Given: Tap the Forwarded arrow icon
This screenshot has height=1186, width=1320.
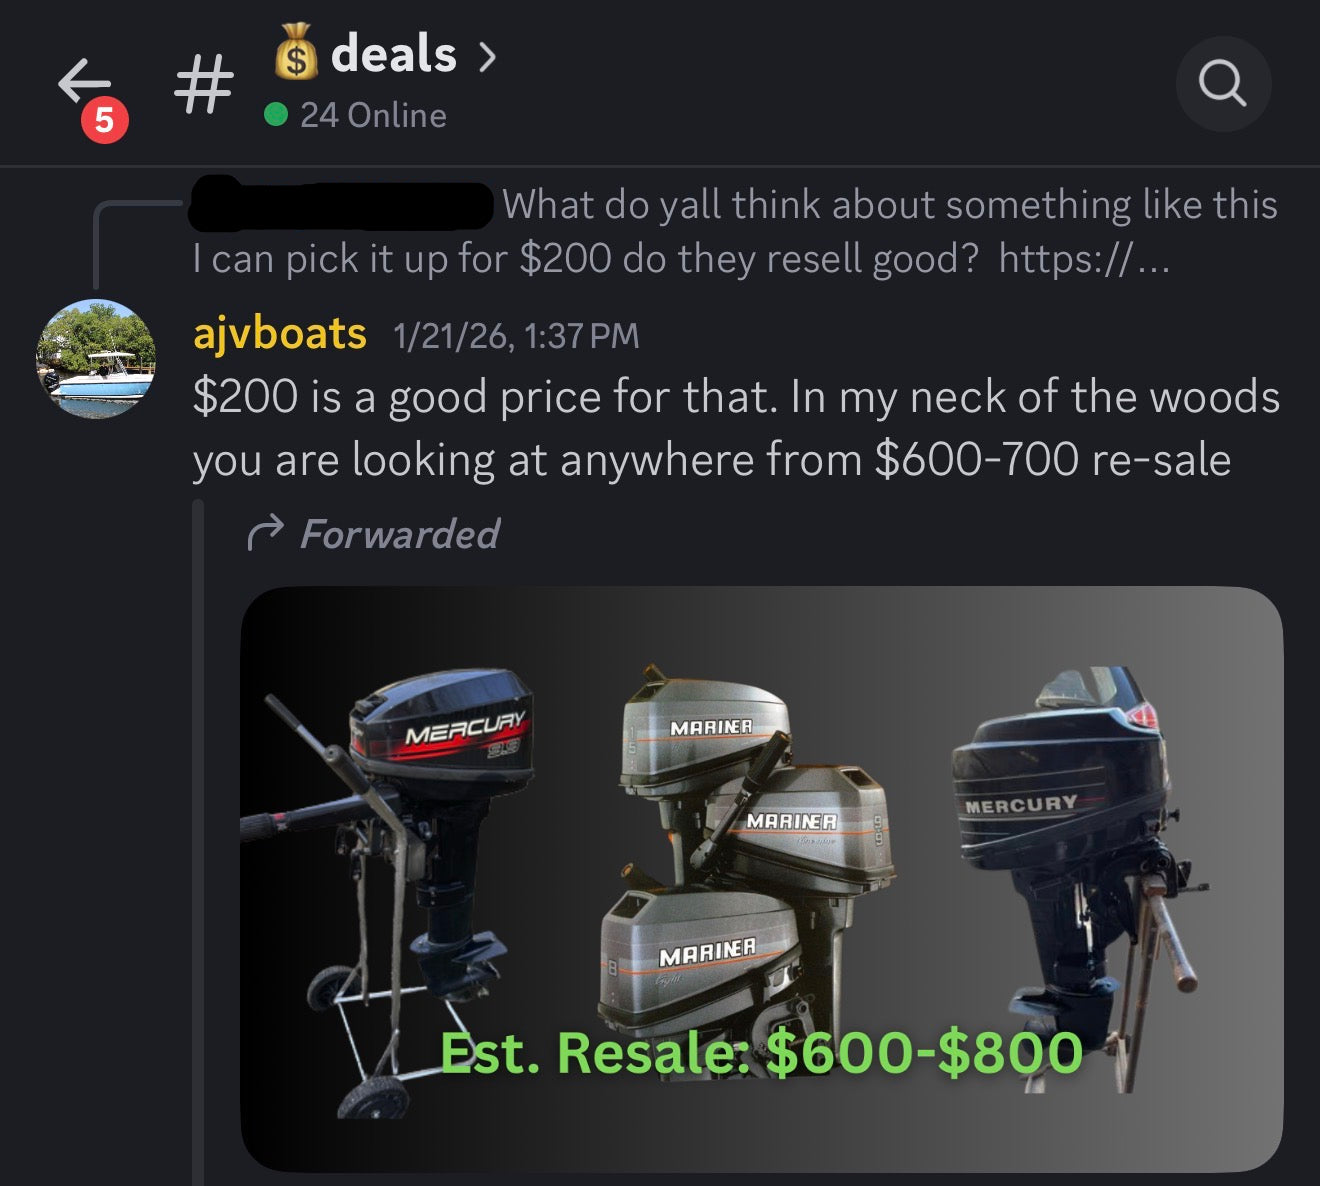Looking at the screenshot, I should pos(265,534).
